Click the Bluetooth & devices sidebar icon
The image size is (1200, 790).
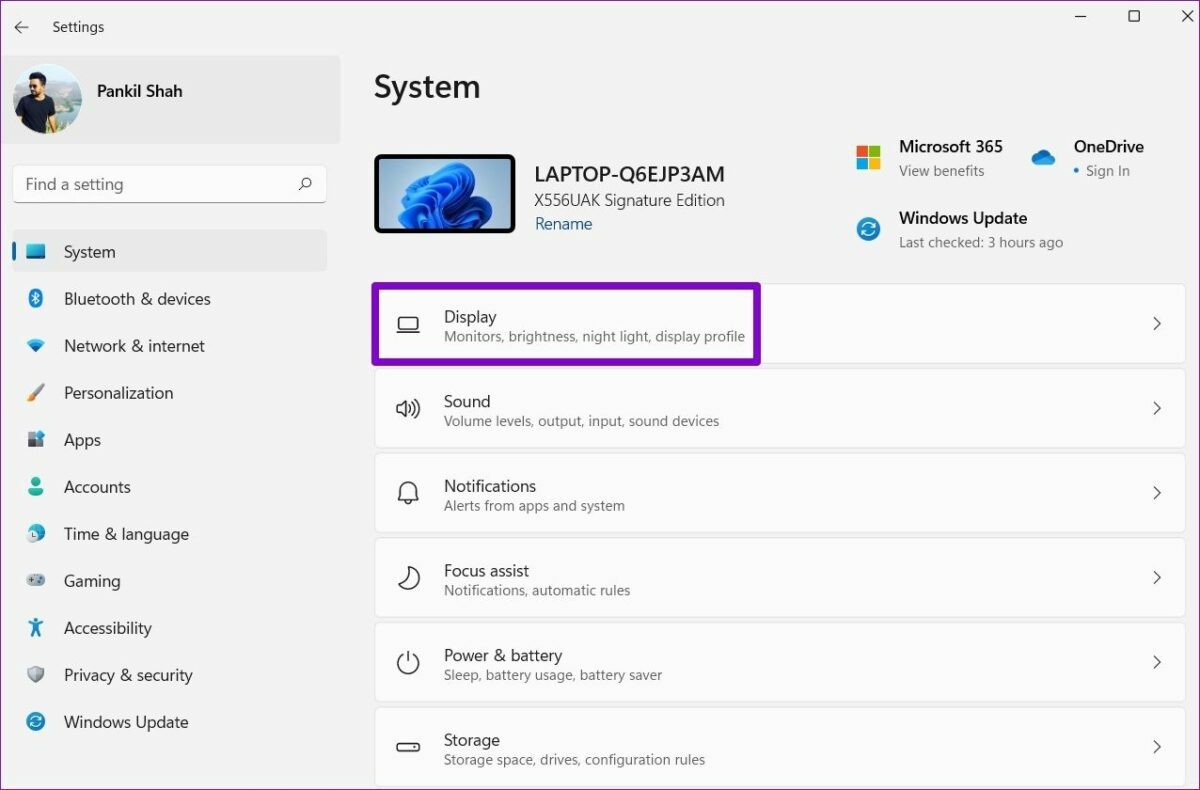[x=36, y=299]
